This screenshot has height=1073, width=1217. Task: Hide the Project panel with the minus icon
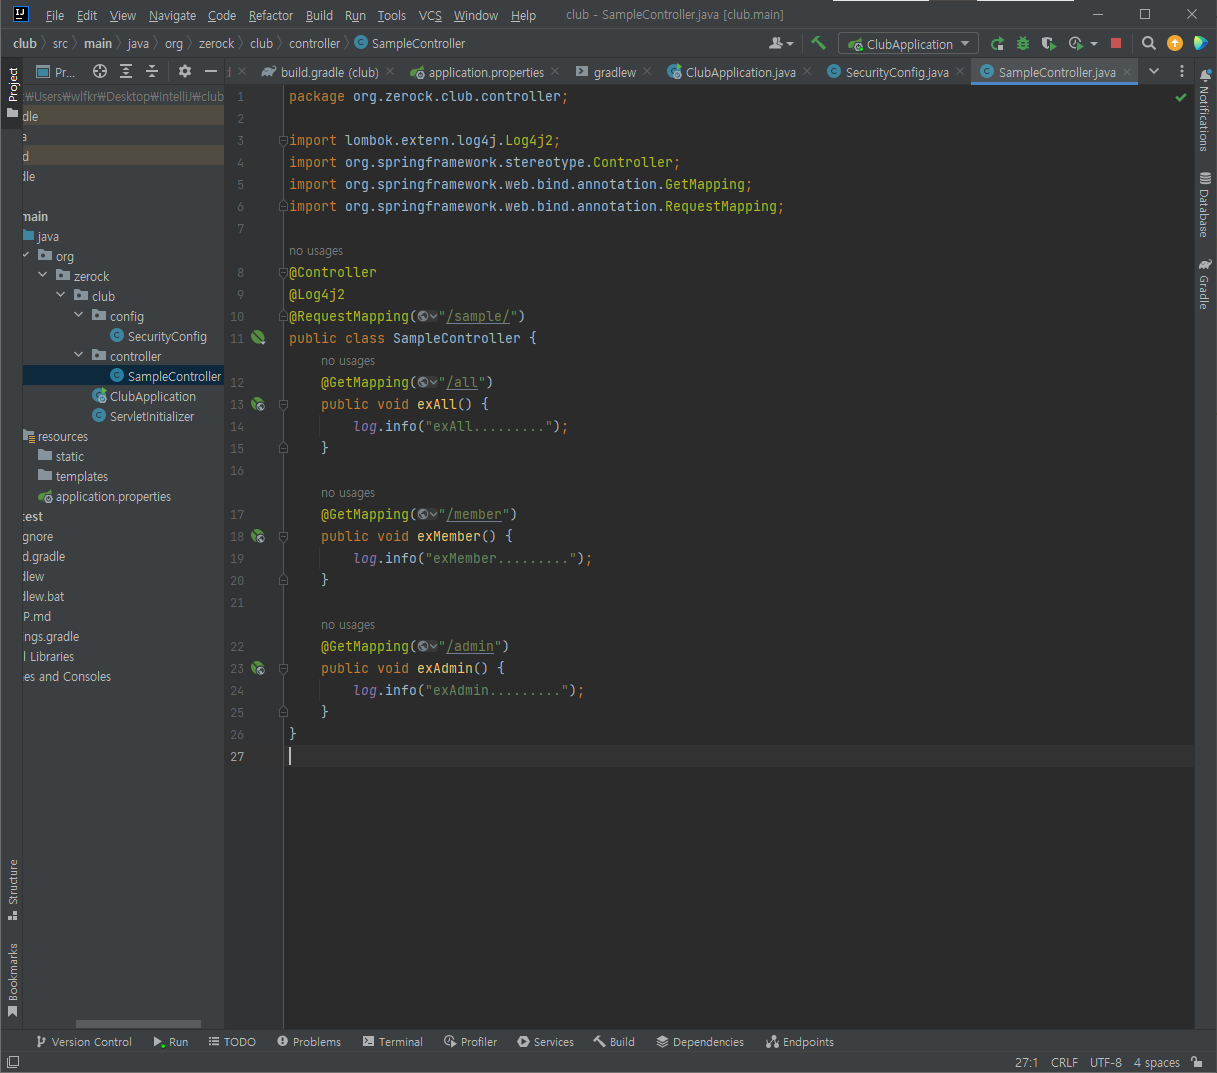tap(210, 71)
